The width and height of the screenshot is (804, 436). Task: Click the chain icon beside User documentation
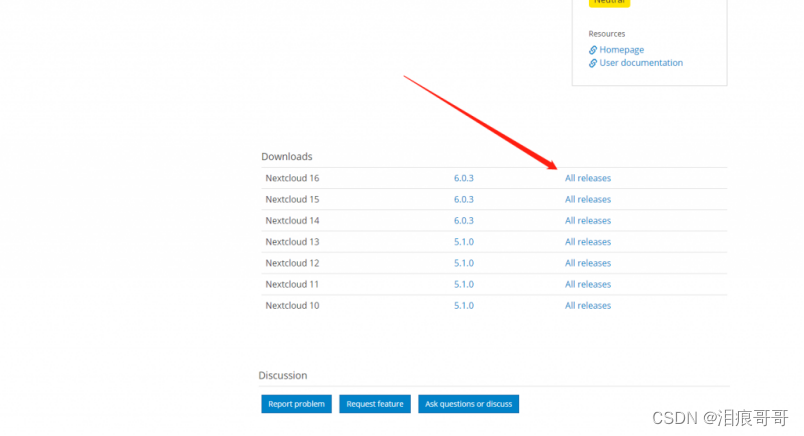click(x=593, y=63)
